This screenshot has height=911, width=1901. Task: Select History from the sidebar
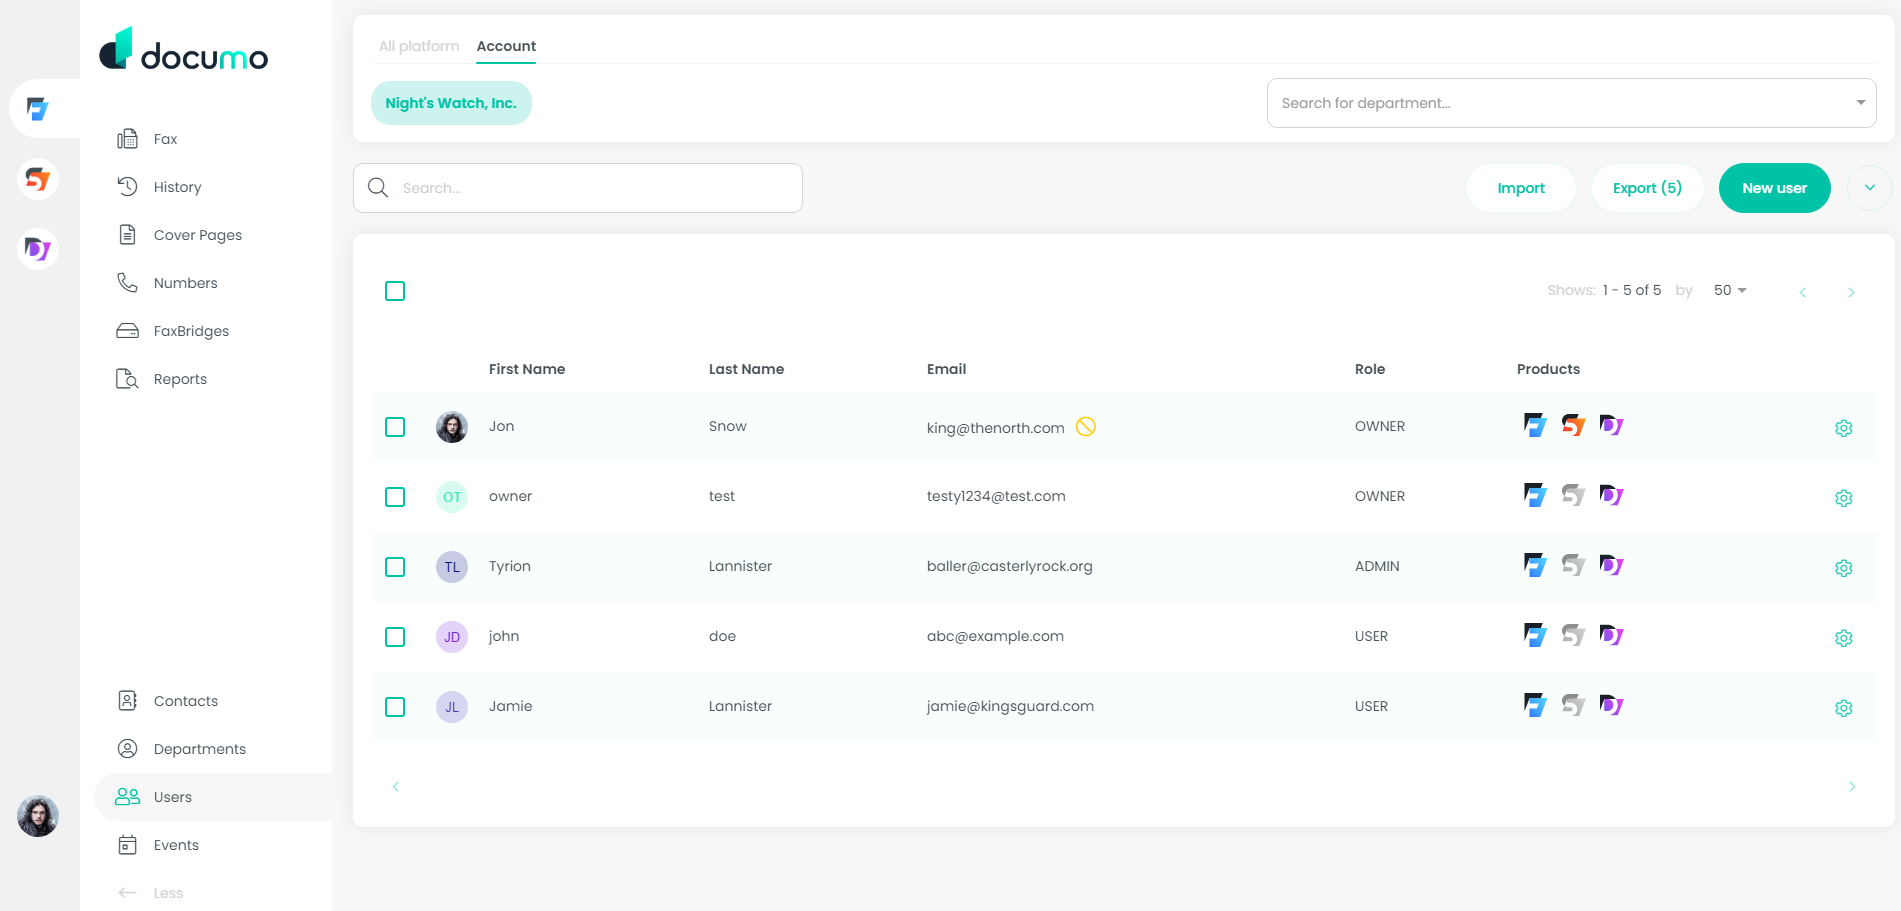(x=177, y=186)
